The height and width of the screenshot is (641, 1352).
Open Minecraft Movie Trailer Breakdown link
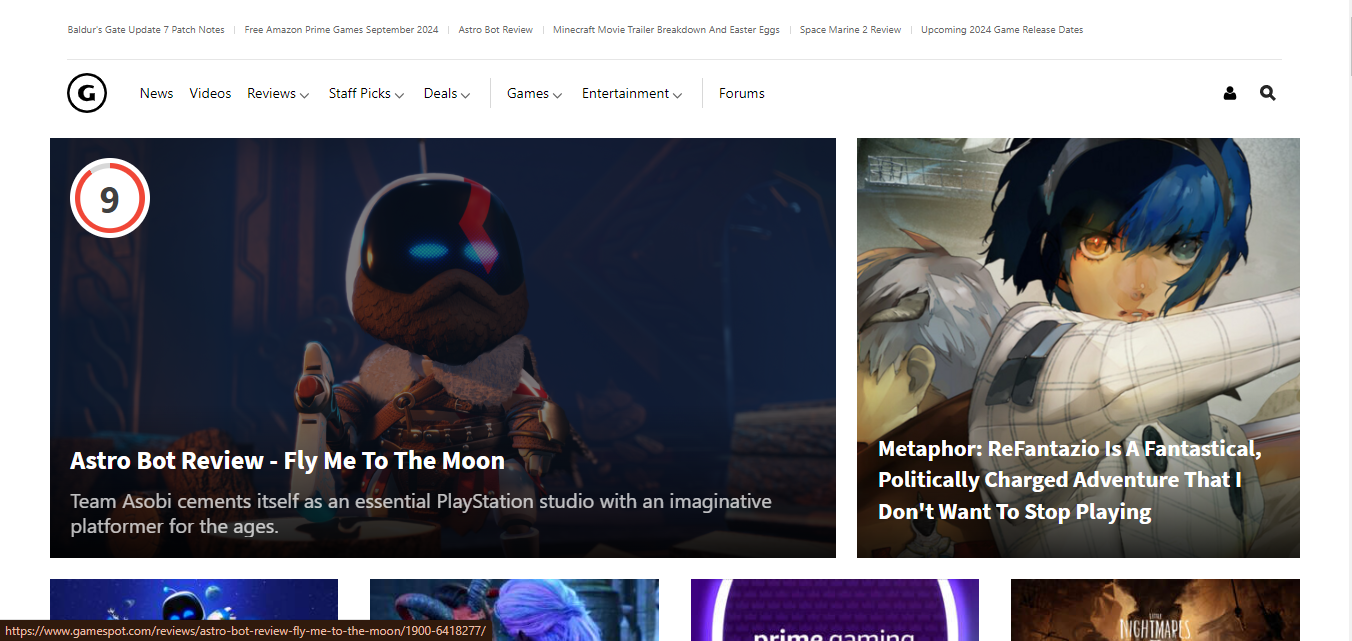click(666, 30)
